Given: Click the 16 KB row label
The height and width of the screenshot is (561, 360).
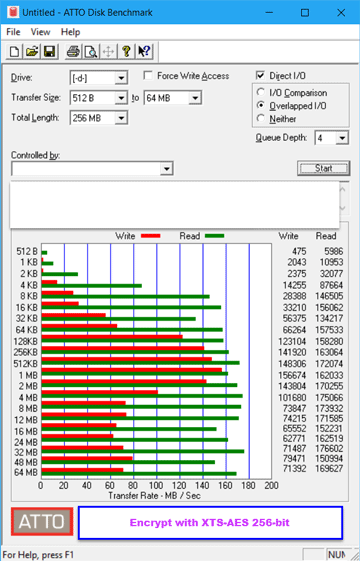Looking at the screenshot, I should pyautogui.click(x=27, y=308).
